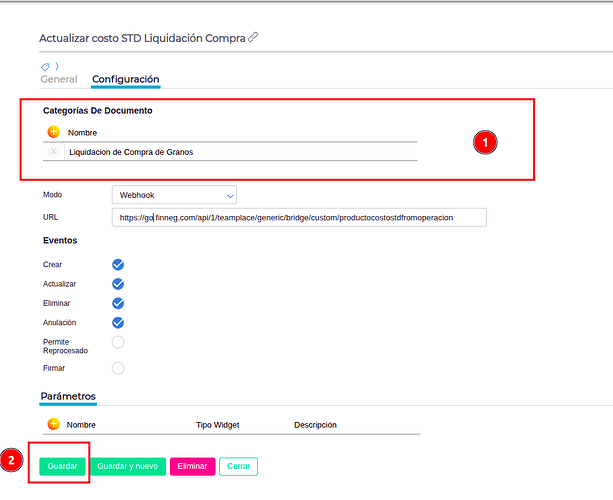This screenshot has height=500, width=613.
Task: Uncheck the Actualizar event checkbox
Action: 118,284
